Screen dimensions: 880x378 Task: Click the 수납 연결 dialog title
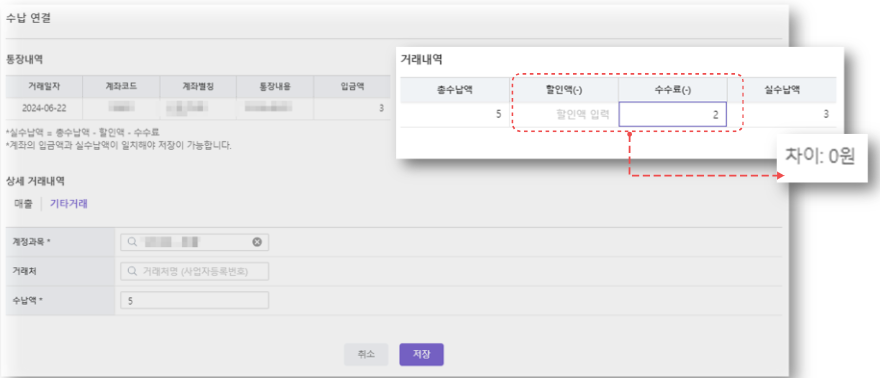[x=28, y=18]
